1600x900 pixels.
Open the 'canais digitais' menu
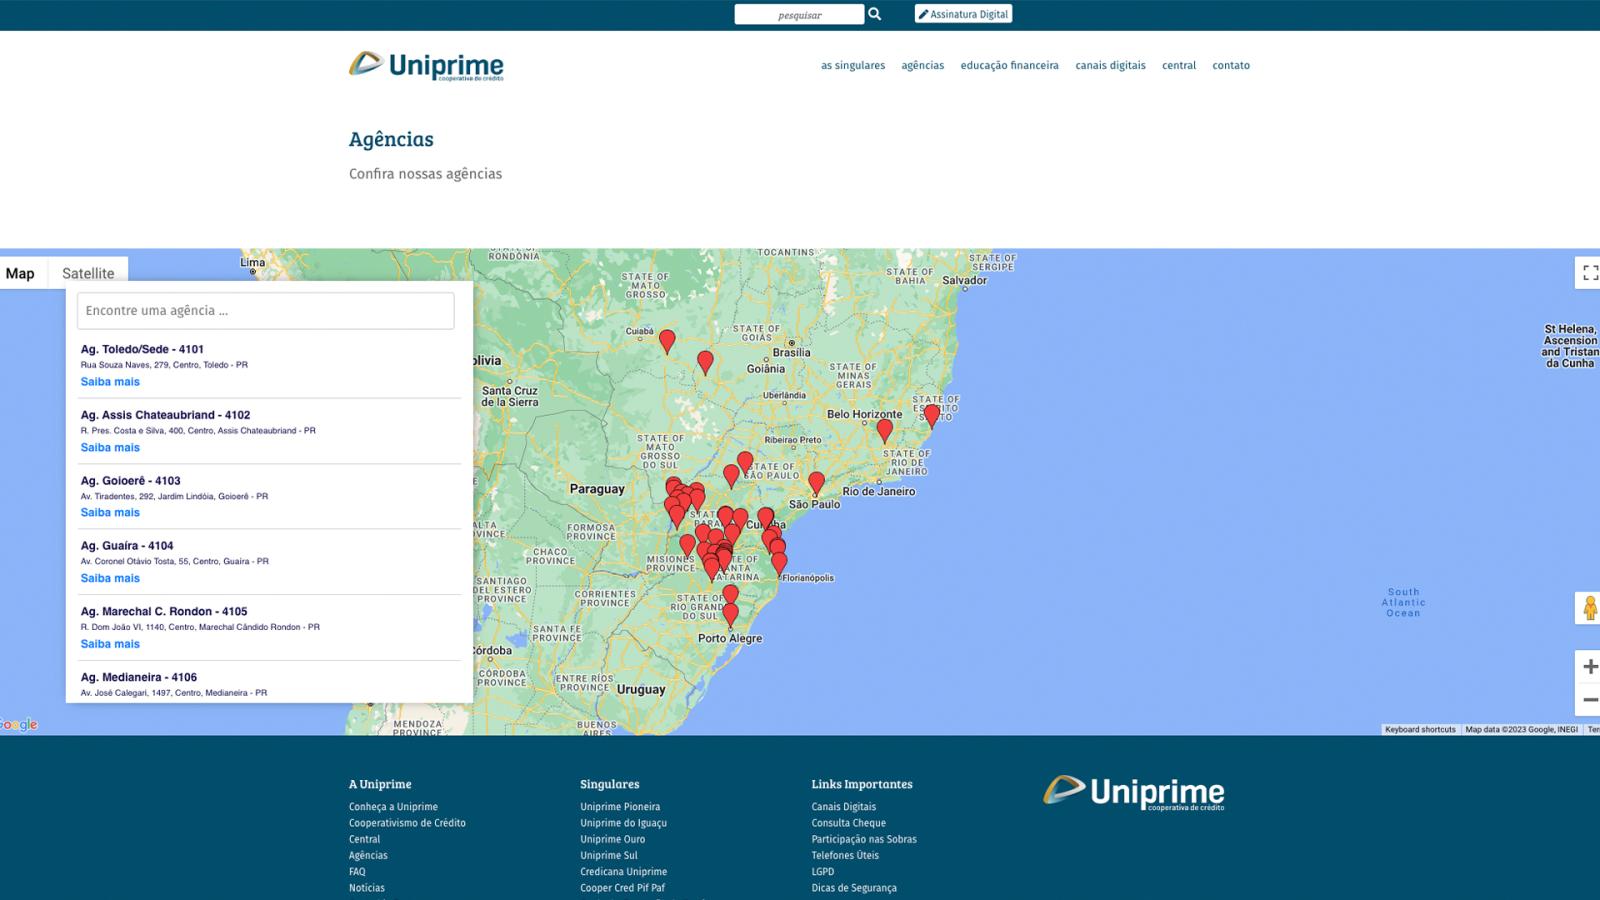[x=1110, y=65]
